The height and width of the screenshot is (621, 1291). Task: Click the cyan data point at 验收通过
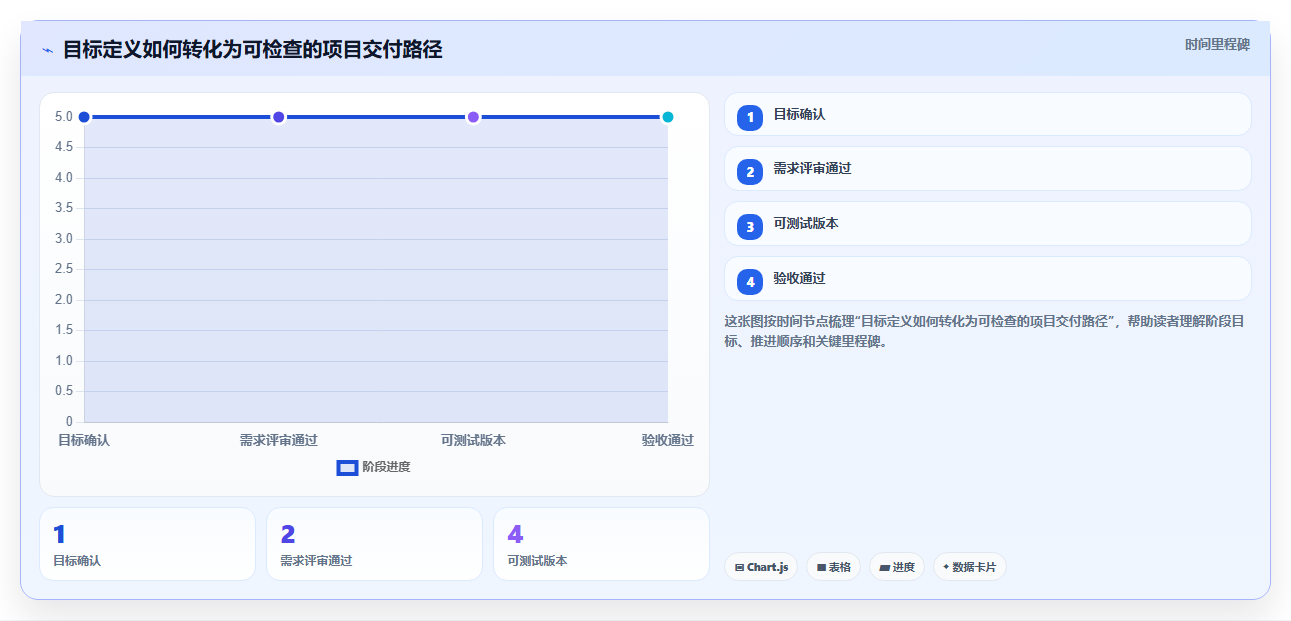pyautogui.click(x=668, y=117)
